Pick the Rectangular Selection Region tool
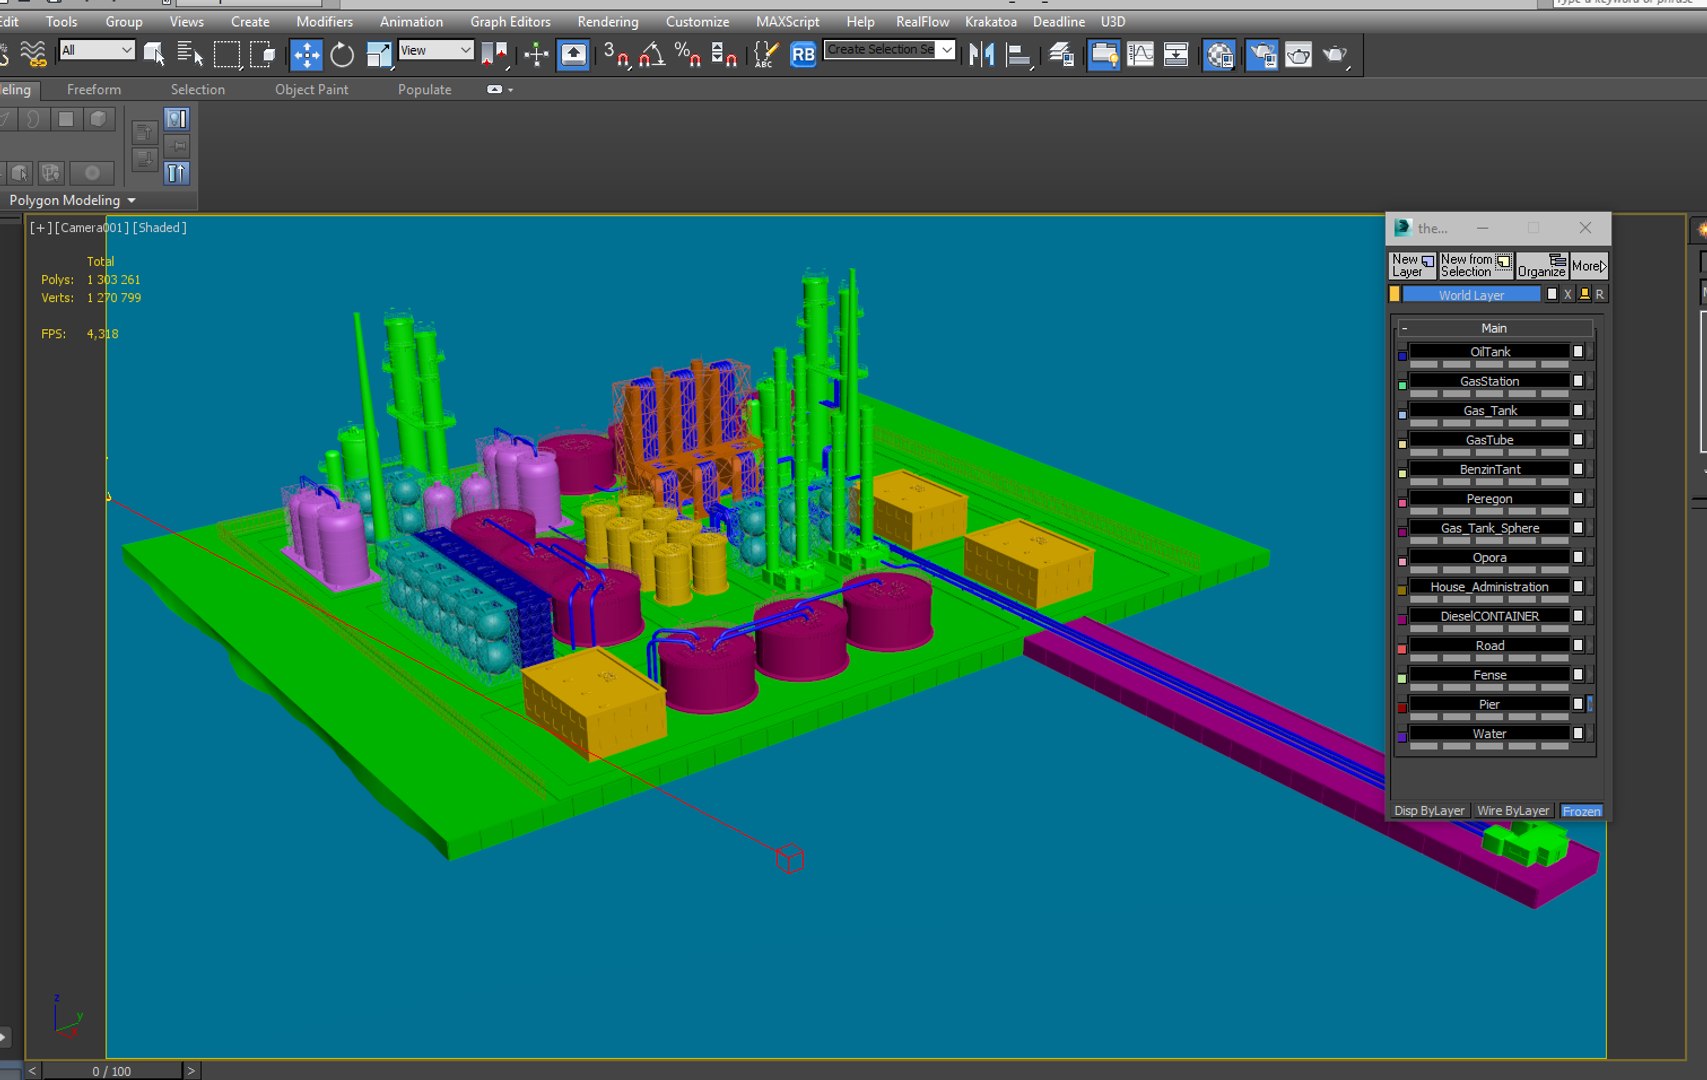The height and width of the screenshot is (1080, 1707). 227,54
